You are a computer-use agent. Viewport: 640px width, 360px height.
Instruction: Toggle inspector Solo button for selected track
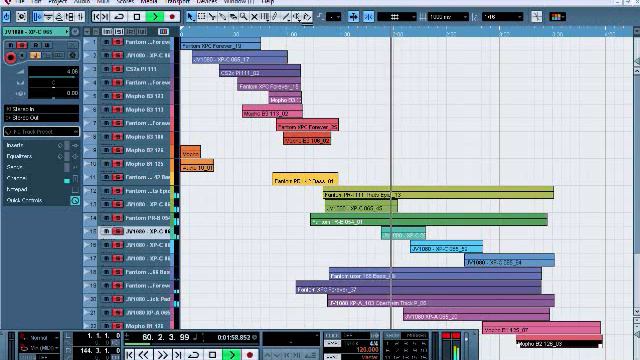(x=22, y=45)
